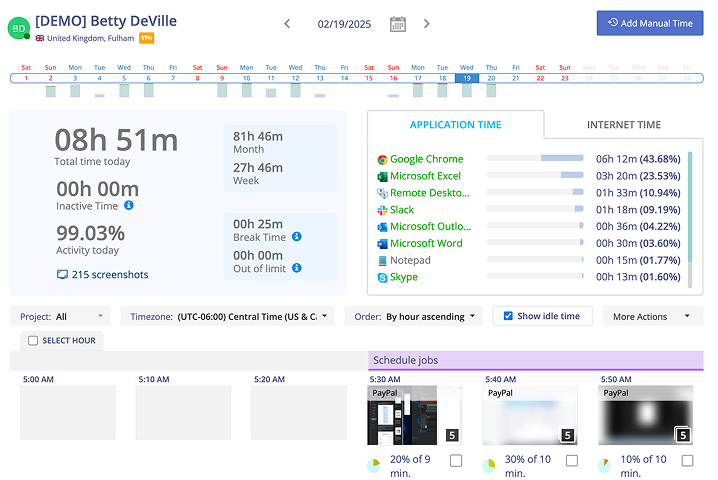This screenshot has width=718, height=480.
Task: Click the Out of limit info icon
Action: point(297,268)
